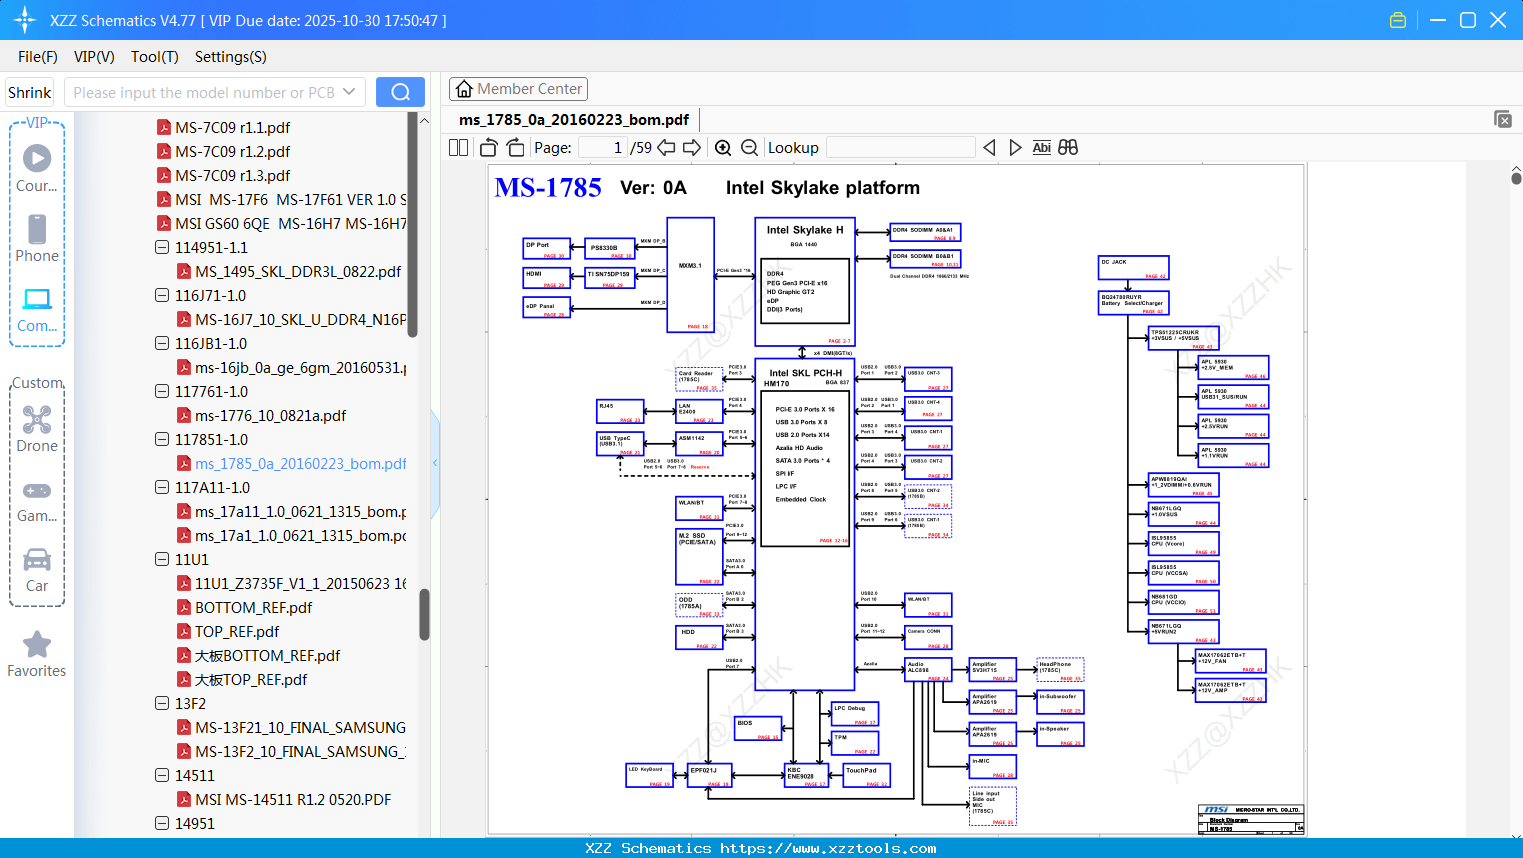Click the XZZ Schematics app logo

tap(25, 20)
